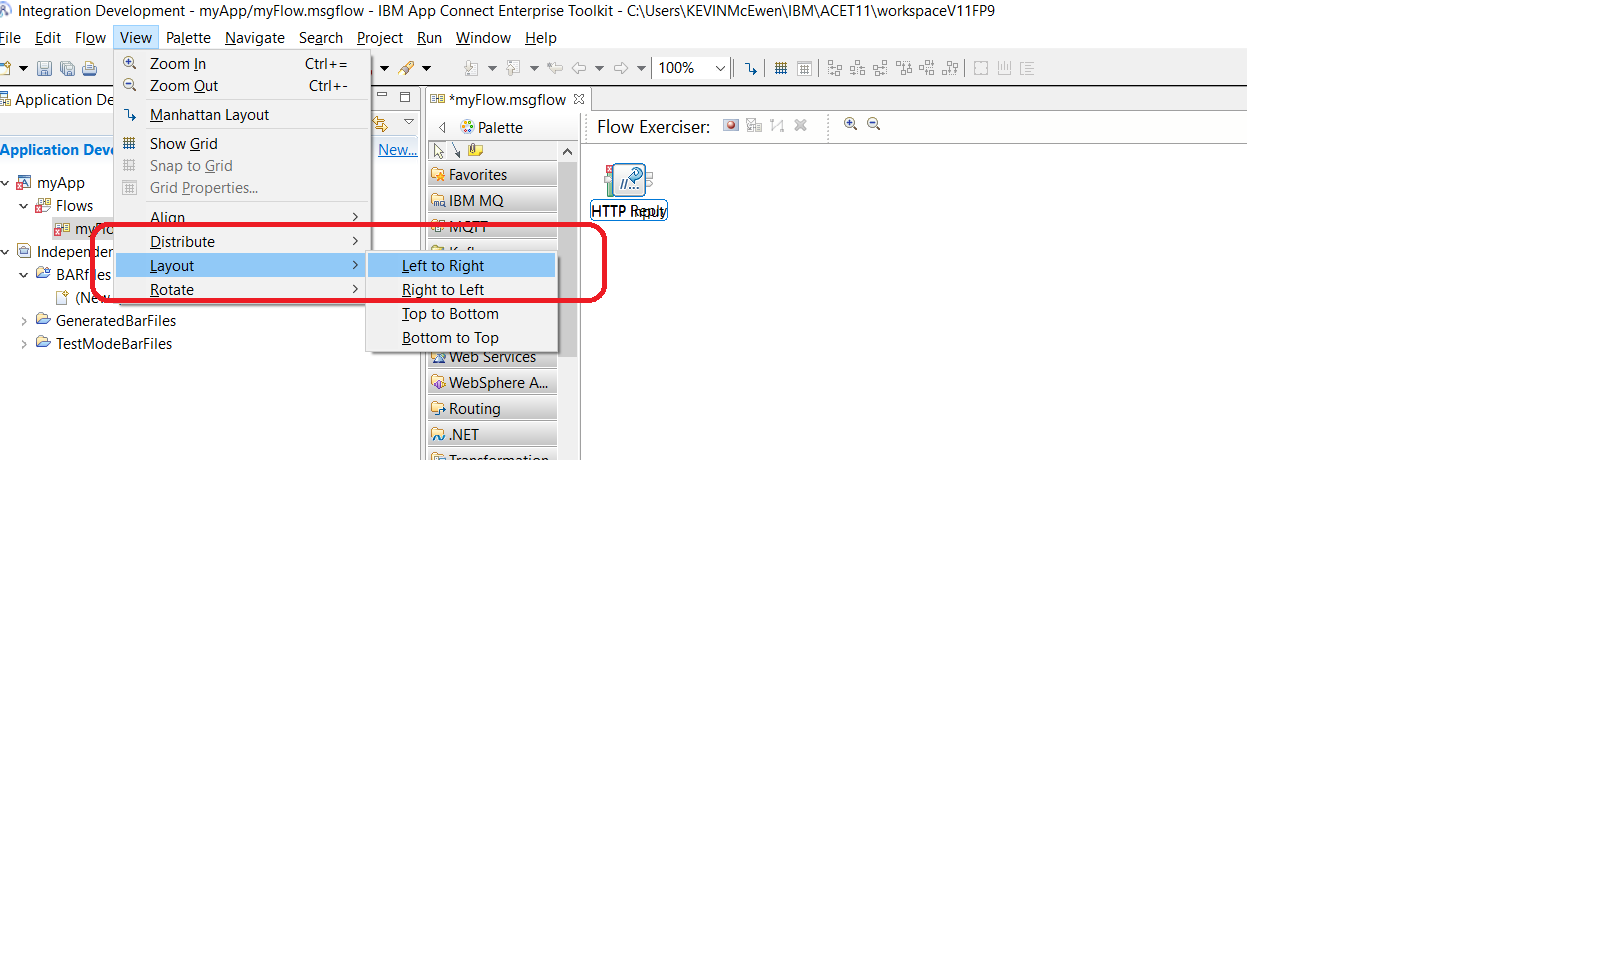Switch to the myFlow.msgflow editor tab

click(x=508, y=100)
